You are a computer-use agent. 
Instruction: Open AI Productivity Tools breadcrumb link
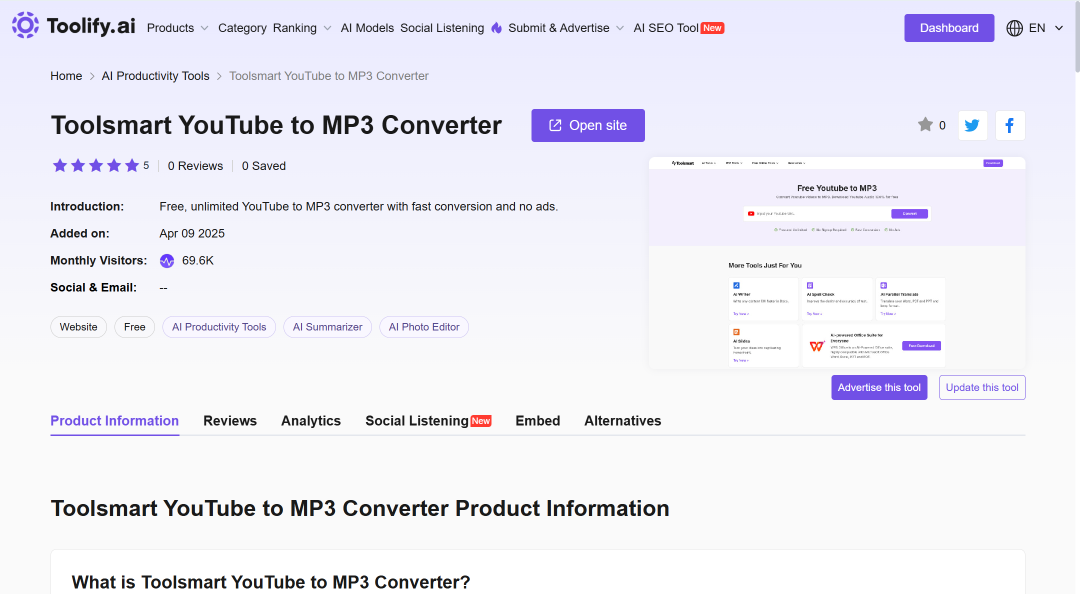tap(156, 76)
